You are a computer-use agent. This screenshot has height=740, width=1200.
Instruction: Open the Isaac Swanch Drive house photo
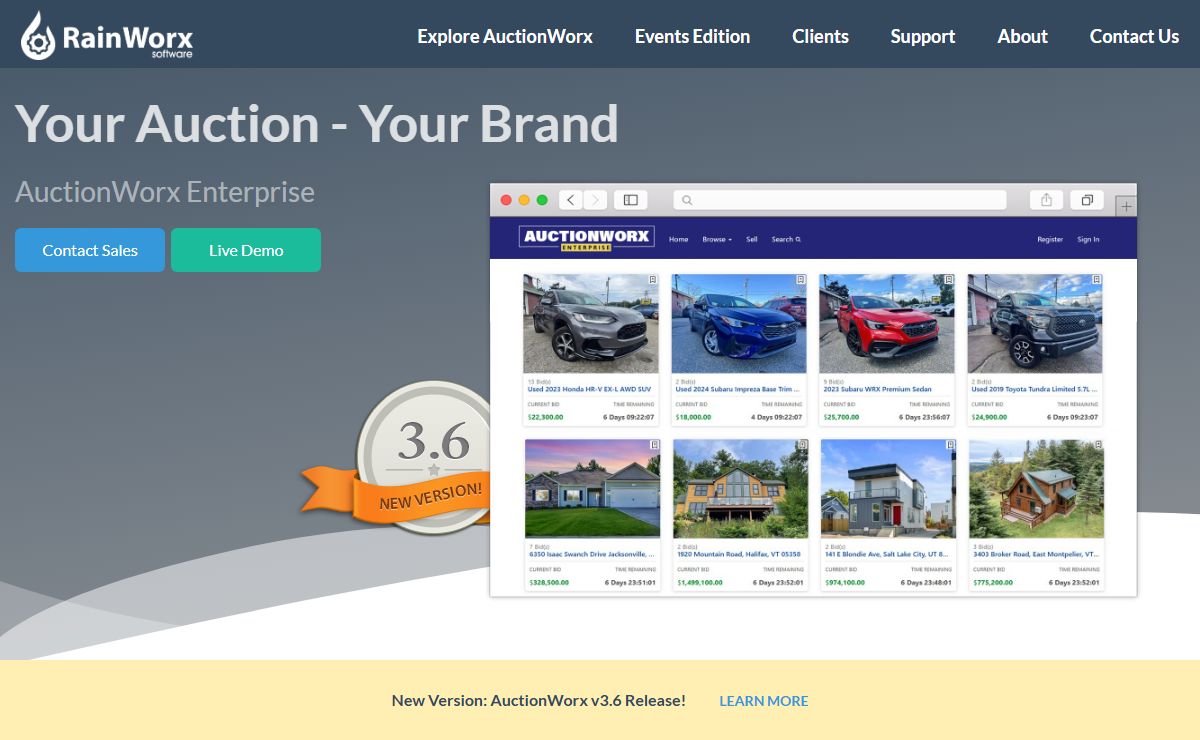592,489
